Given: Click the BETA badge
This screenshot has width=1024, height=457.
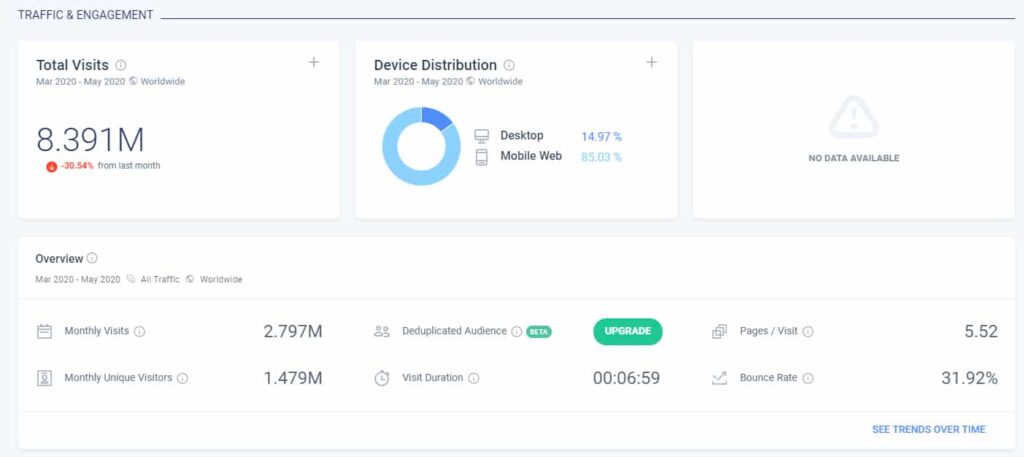Looking at the screenshot, I should pyautogui.click(x=540, y=332).
